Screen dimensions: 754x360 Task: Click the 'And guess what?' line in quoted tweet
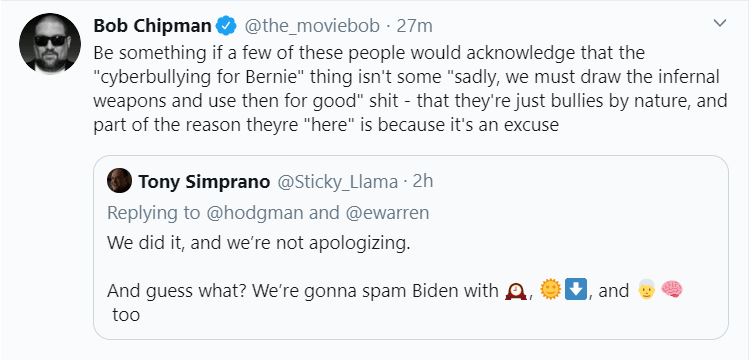tap(394, 302)
